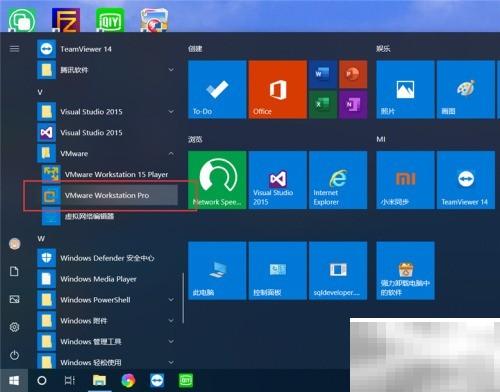Open the 腾讯软件 folder entry

[107, 70]
